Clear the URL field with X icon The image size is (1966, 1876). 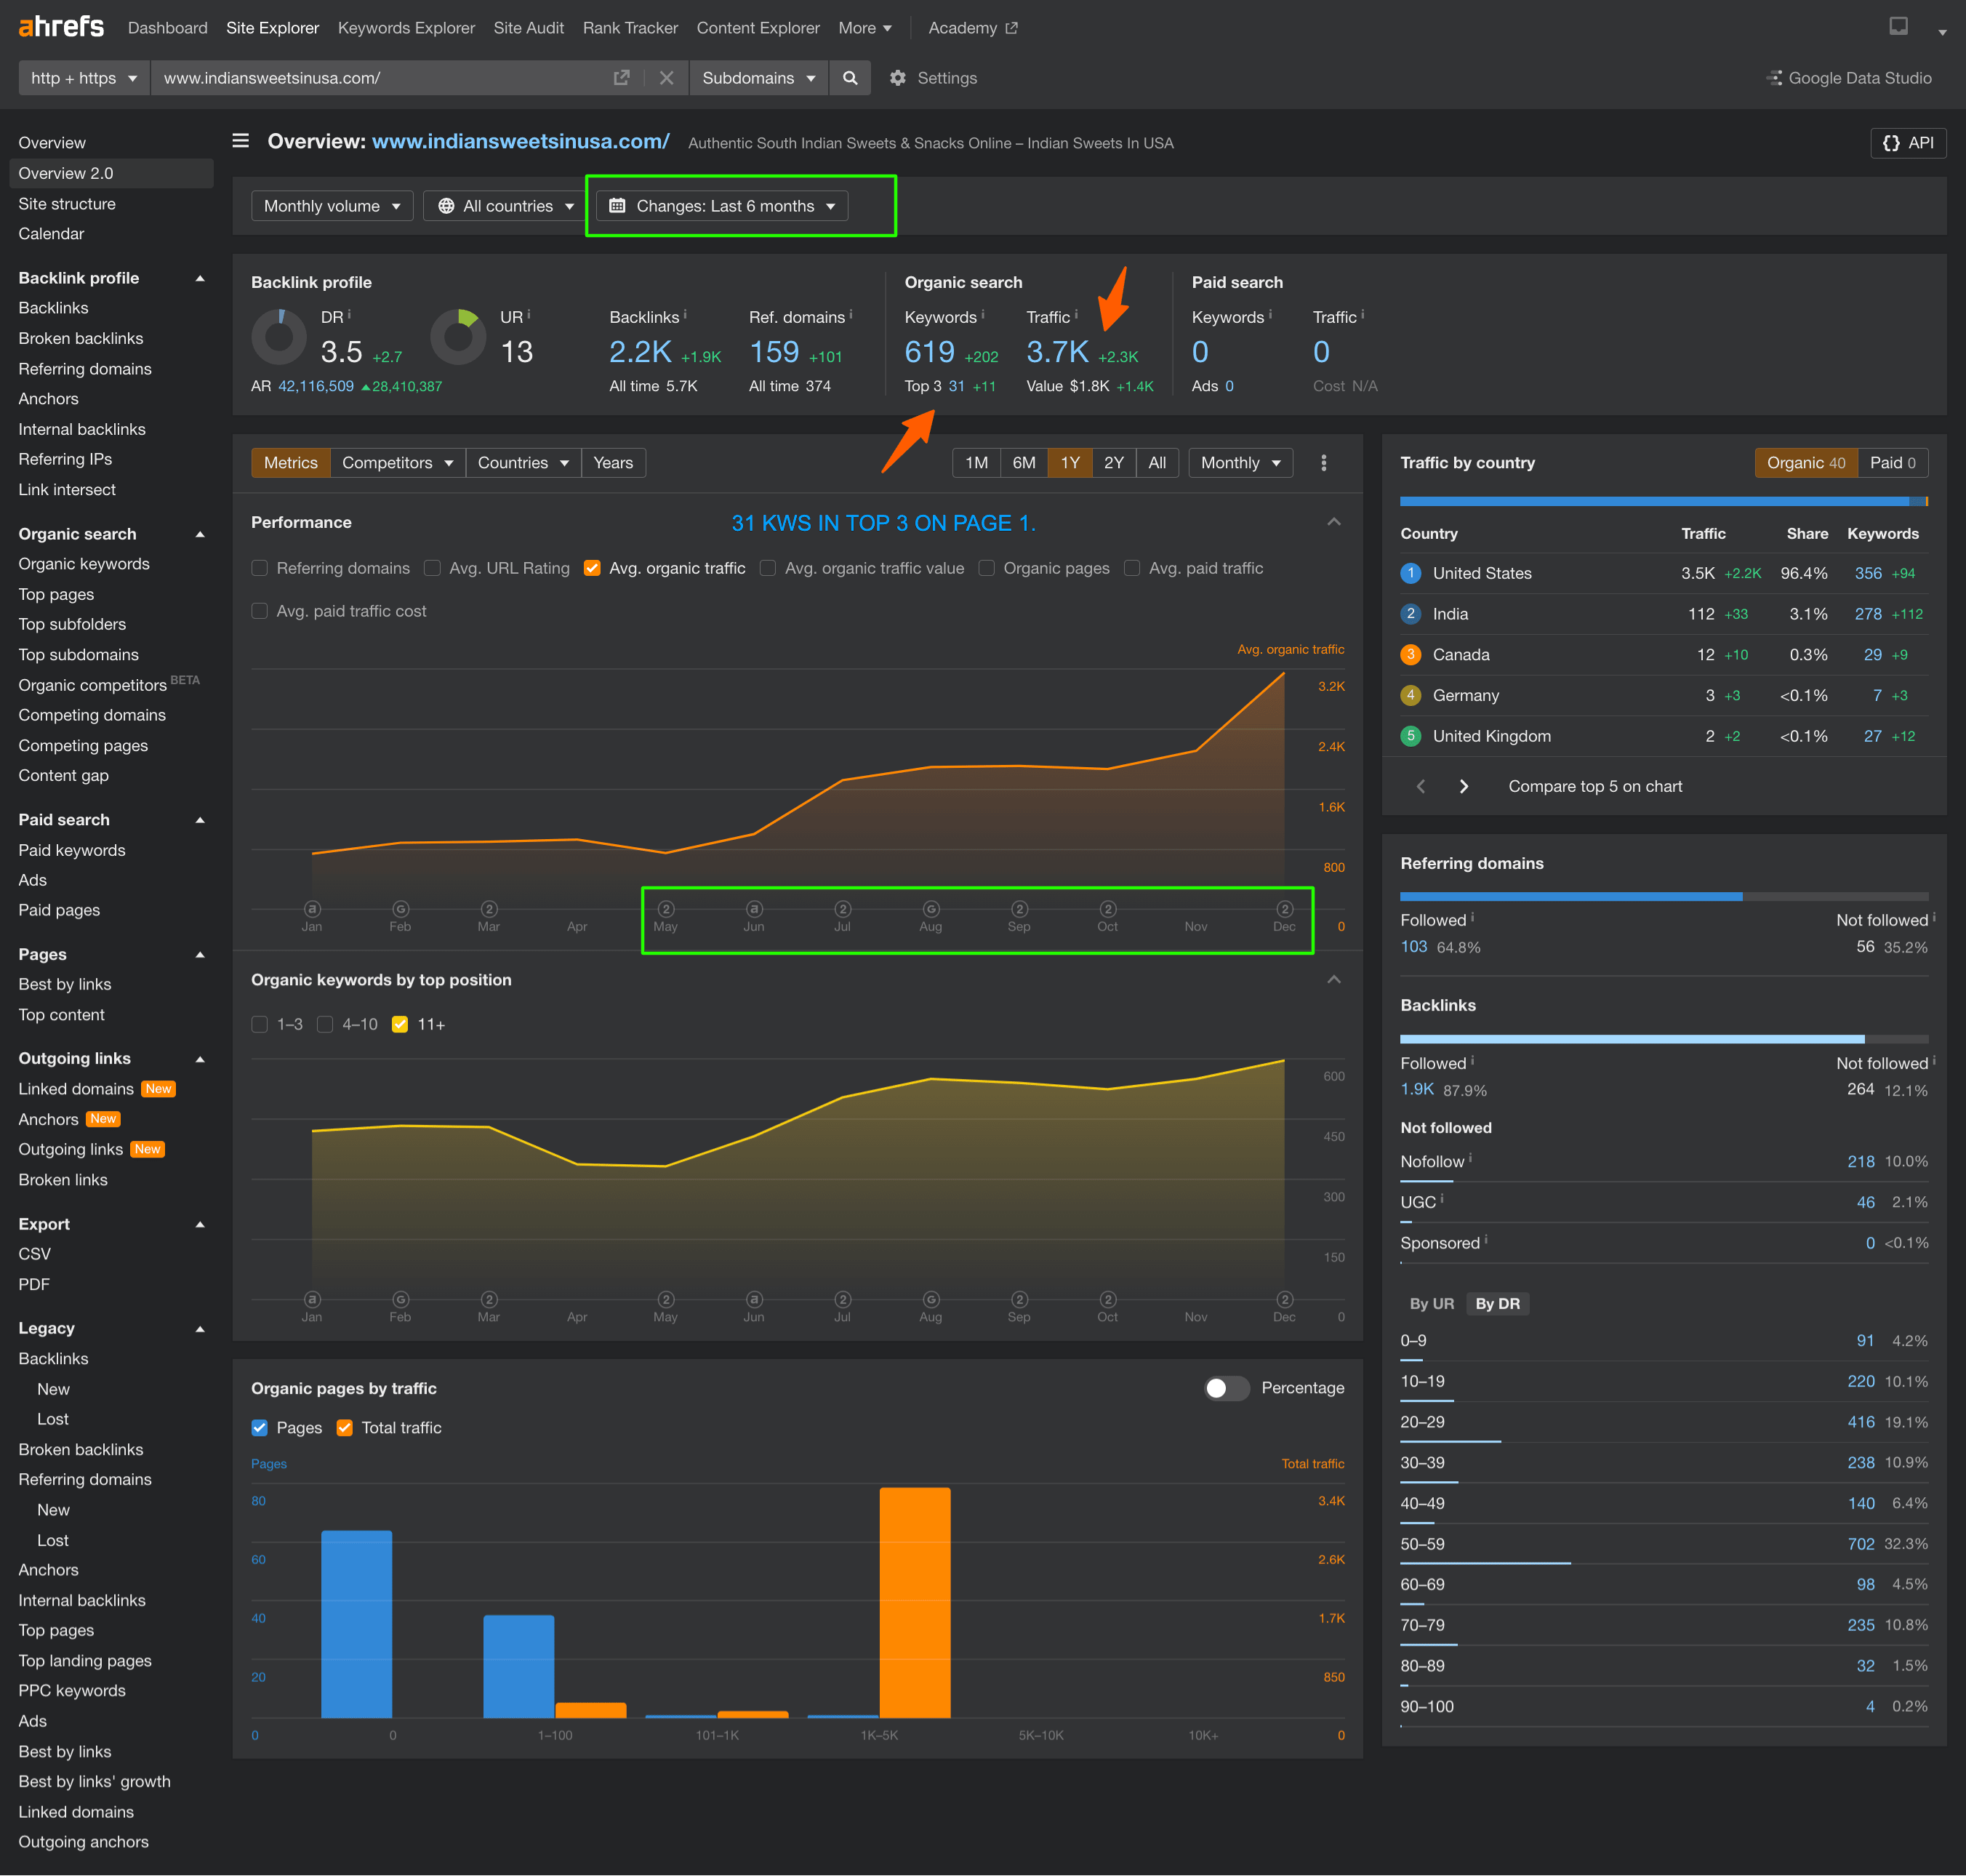[x=666, y=78]
